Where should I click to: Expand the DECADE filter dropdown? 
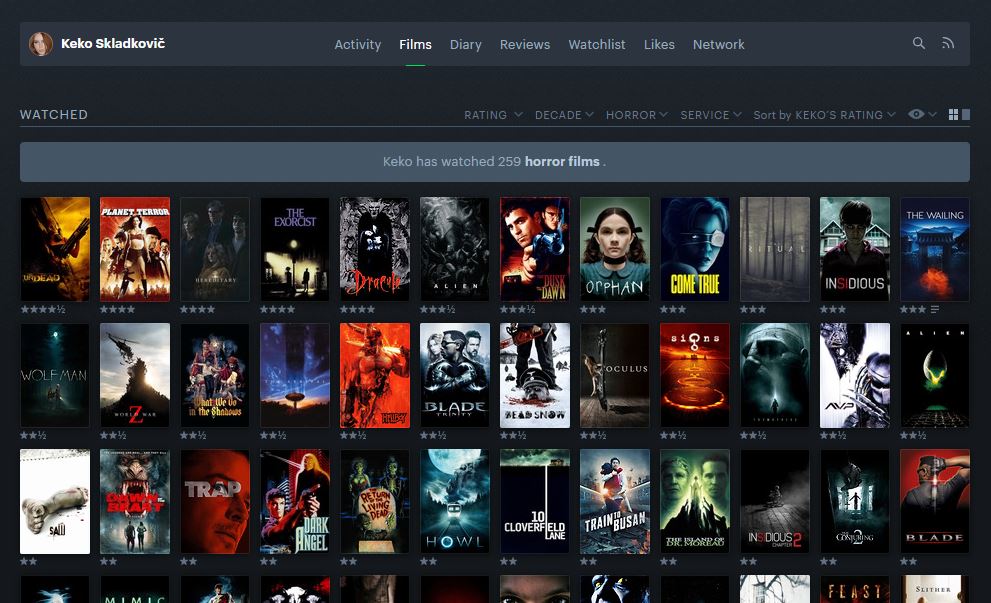click(x=564, y=114)
